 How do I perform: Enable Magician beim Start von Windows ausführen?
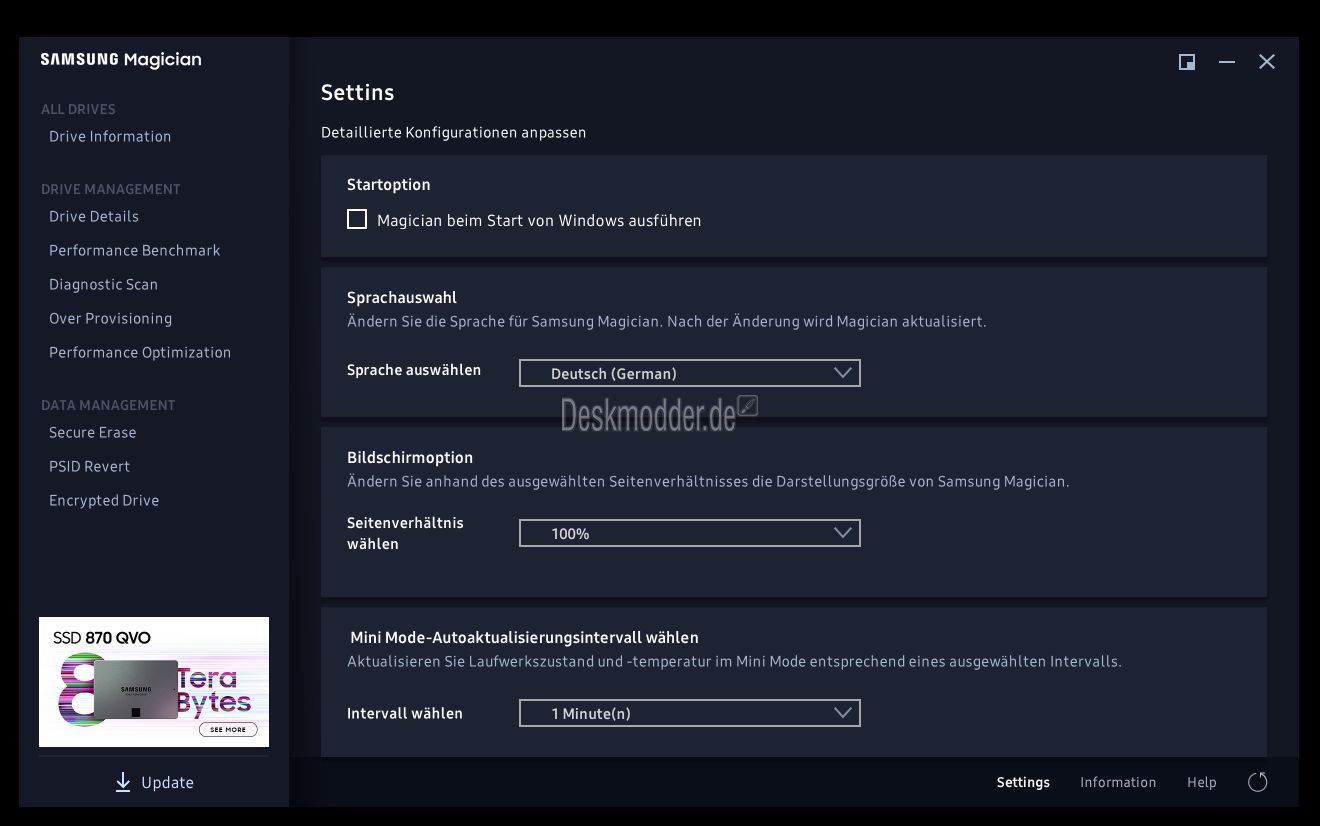tap(357, 219)
